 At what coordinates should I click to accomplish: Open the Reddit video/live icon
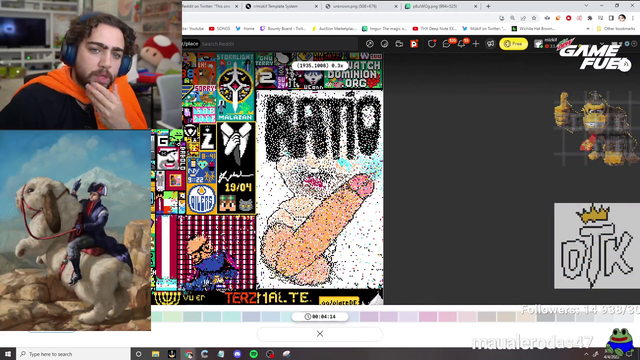point(399,44)
